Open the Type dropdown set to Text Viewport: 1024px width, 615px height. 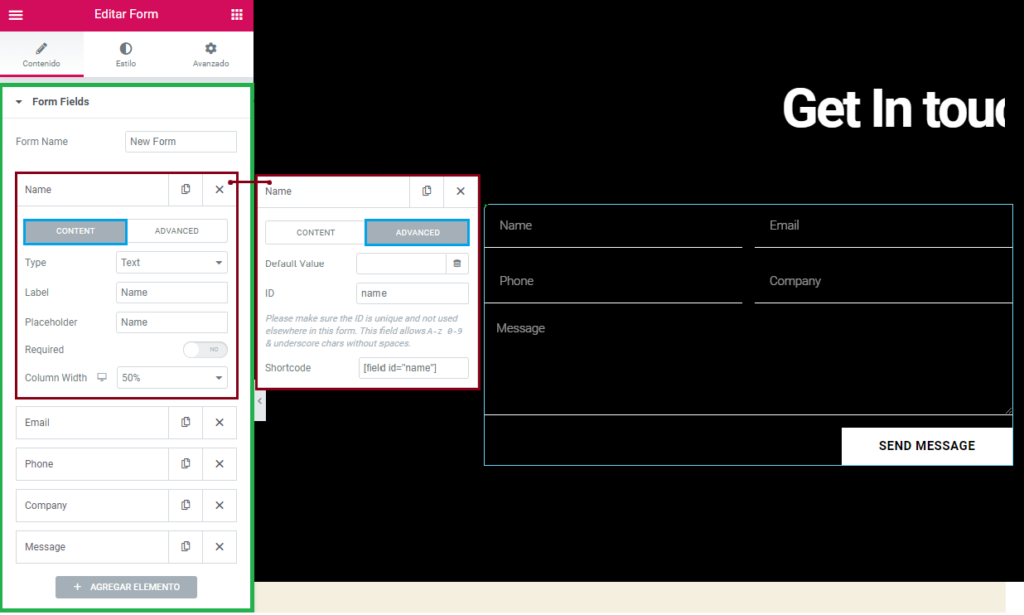pos(172,263)
